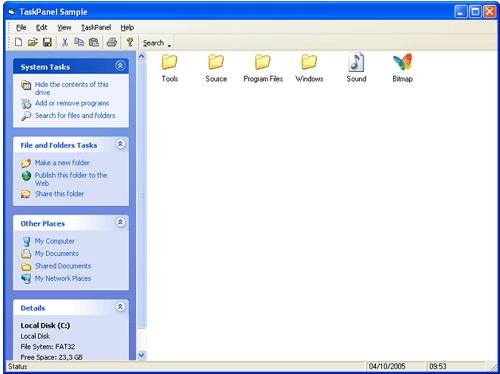This screenshot has height=374, width=500.
Task: Click the My Network Places link
Action: pyautogui.click(x=63, y=278)
